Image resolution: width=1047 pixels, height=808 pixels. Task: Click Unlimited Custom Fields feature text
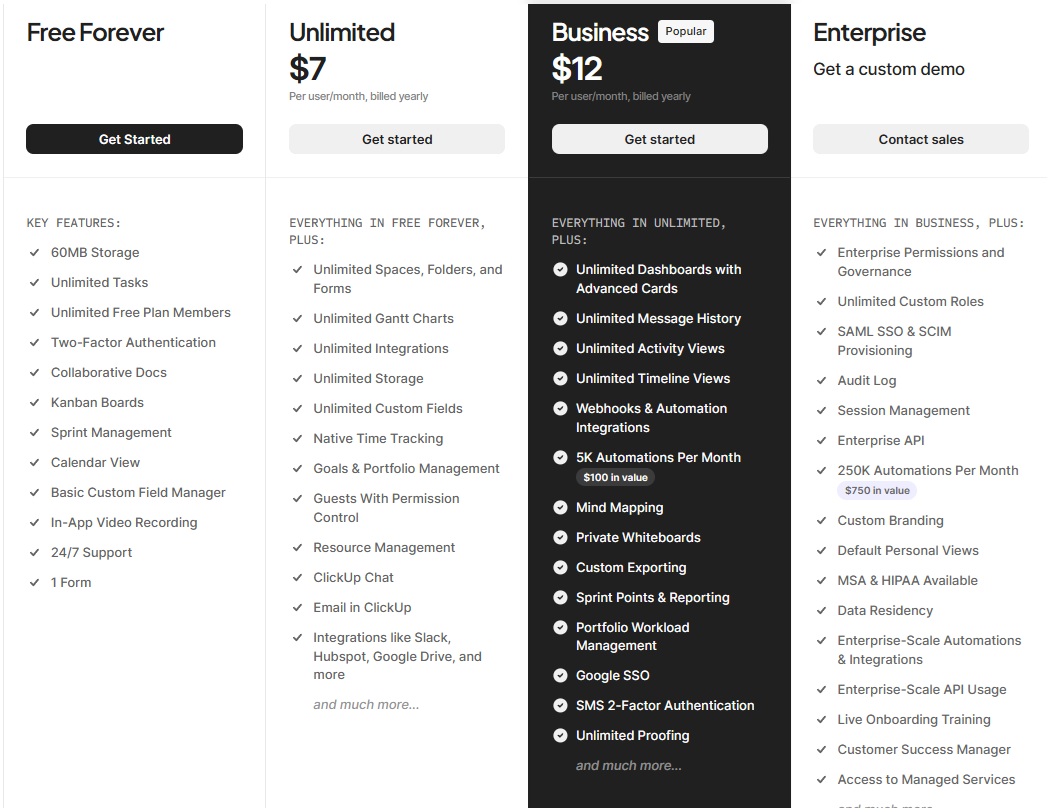click(x=388, y=409)
